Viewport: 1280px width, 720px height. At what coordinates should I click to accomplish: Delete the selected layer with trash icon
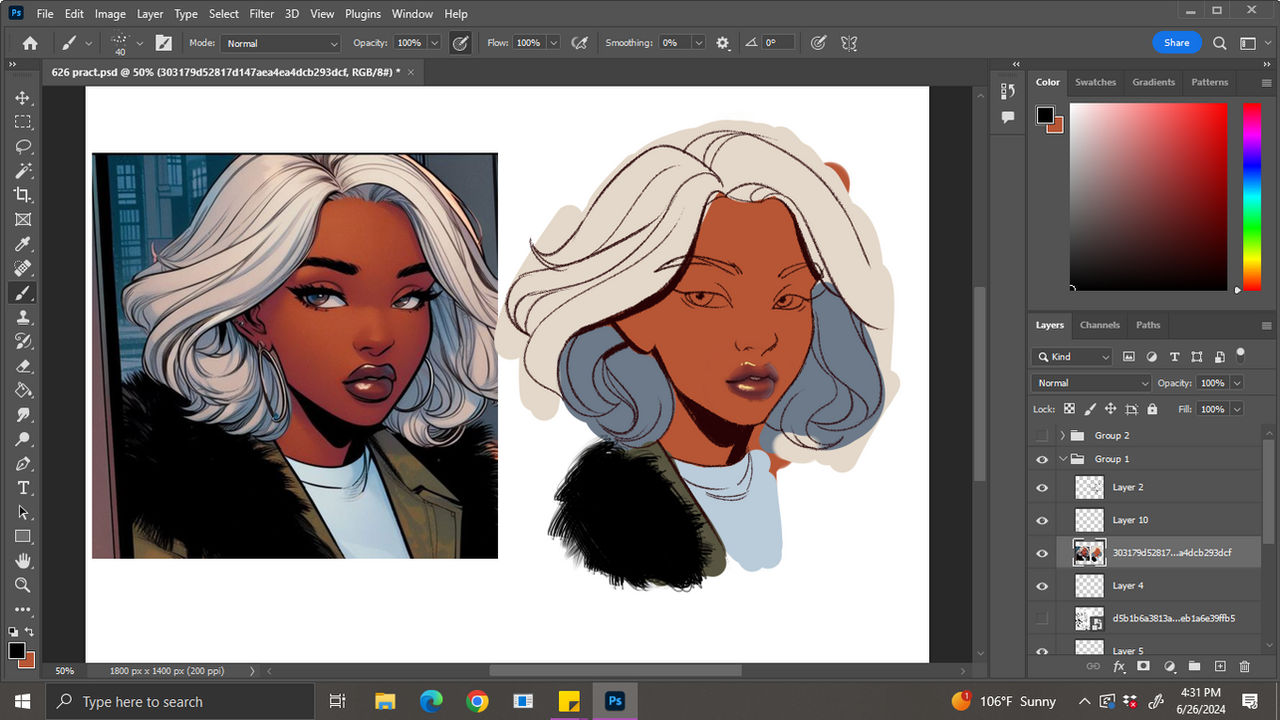pos(1244,666)
